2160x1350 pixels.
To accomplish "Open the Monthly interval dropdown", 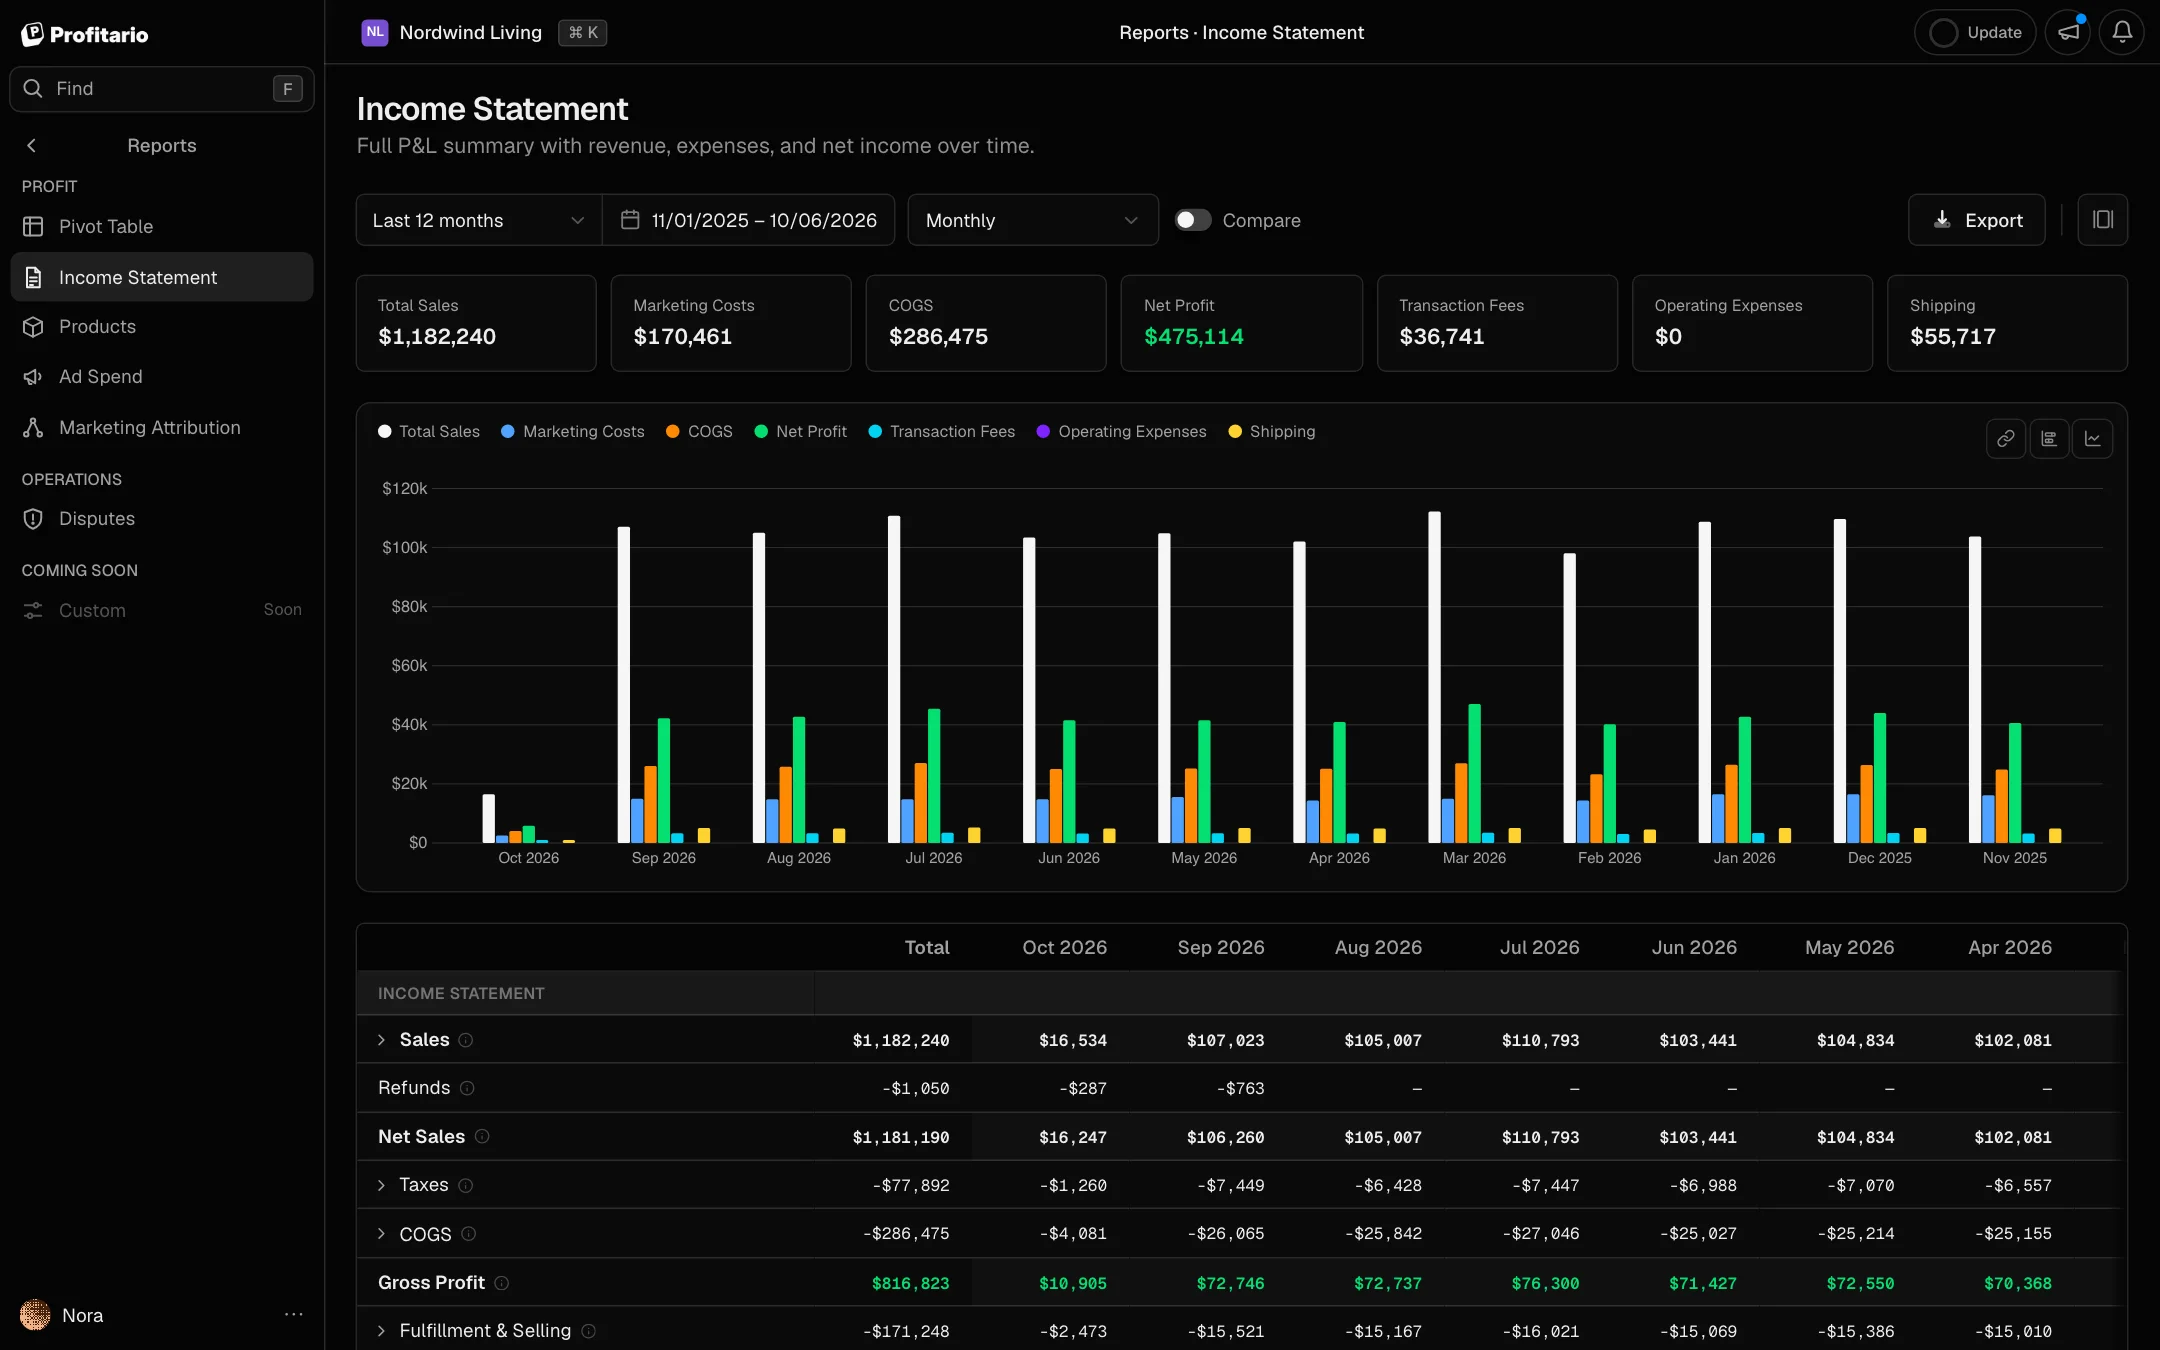I will [1033, 220].
